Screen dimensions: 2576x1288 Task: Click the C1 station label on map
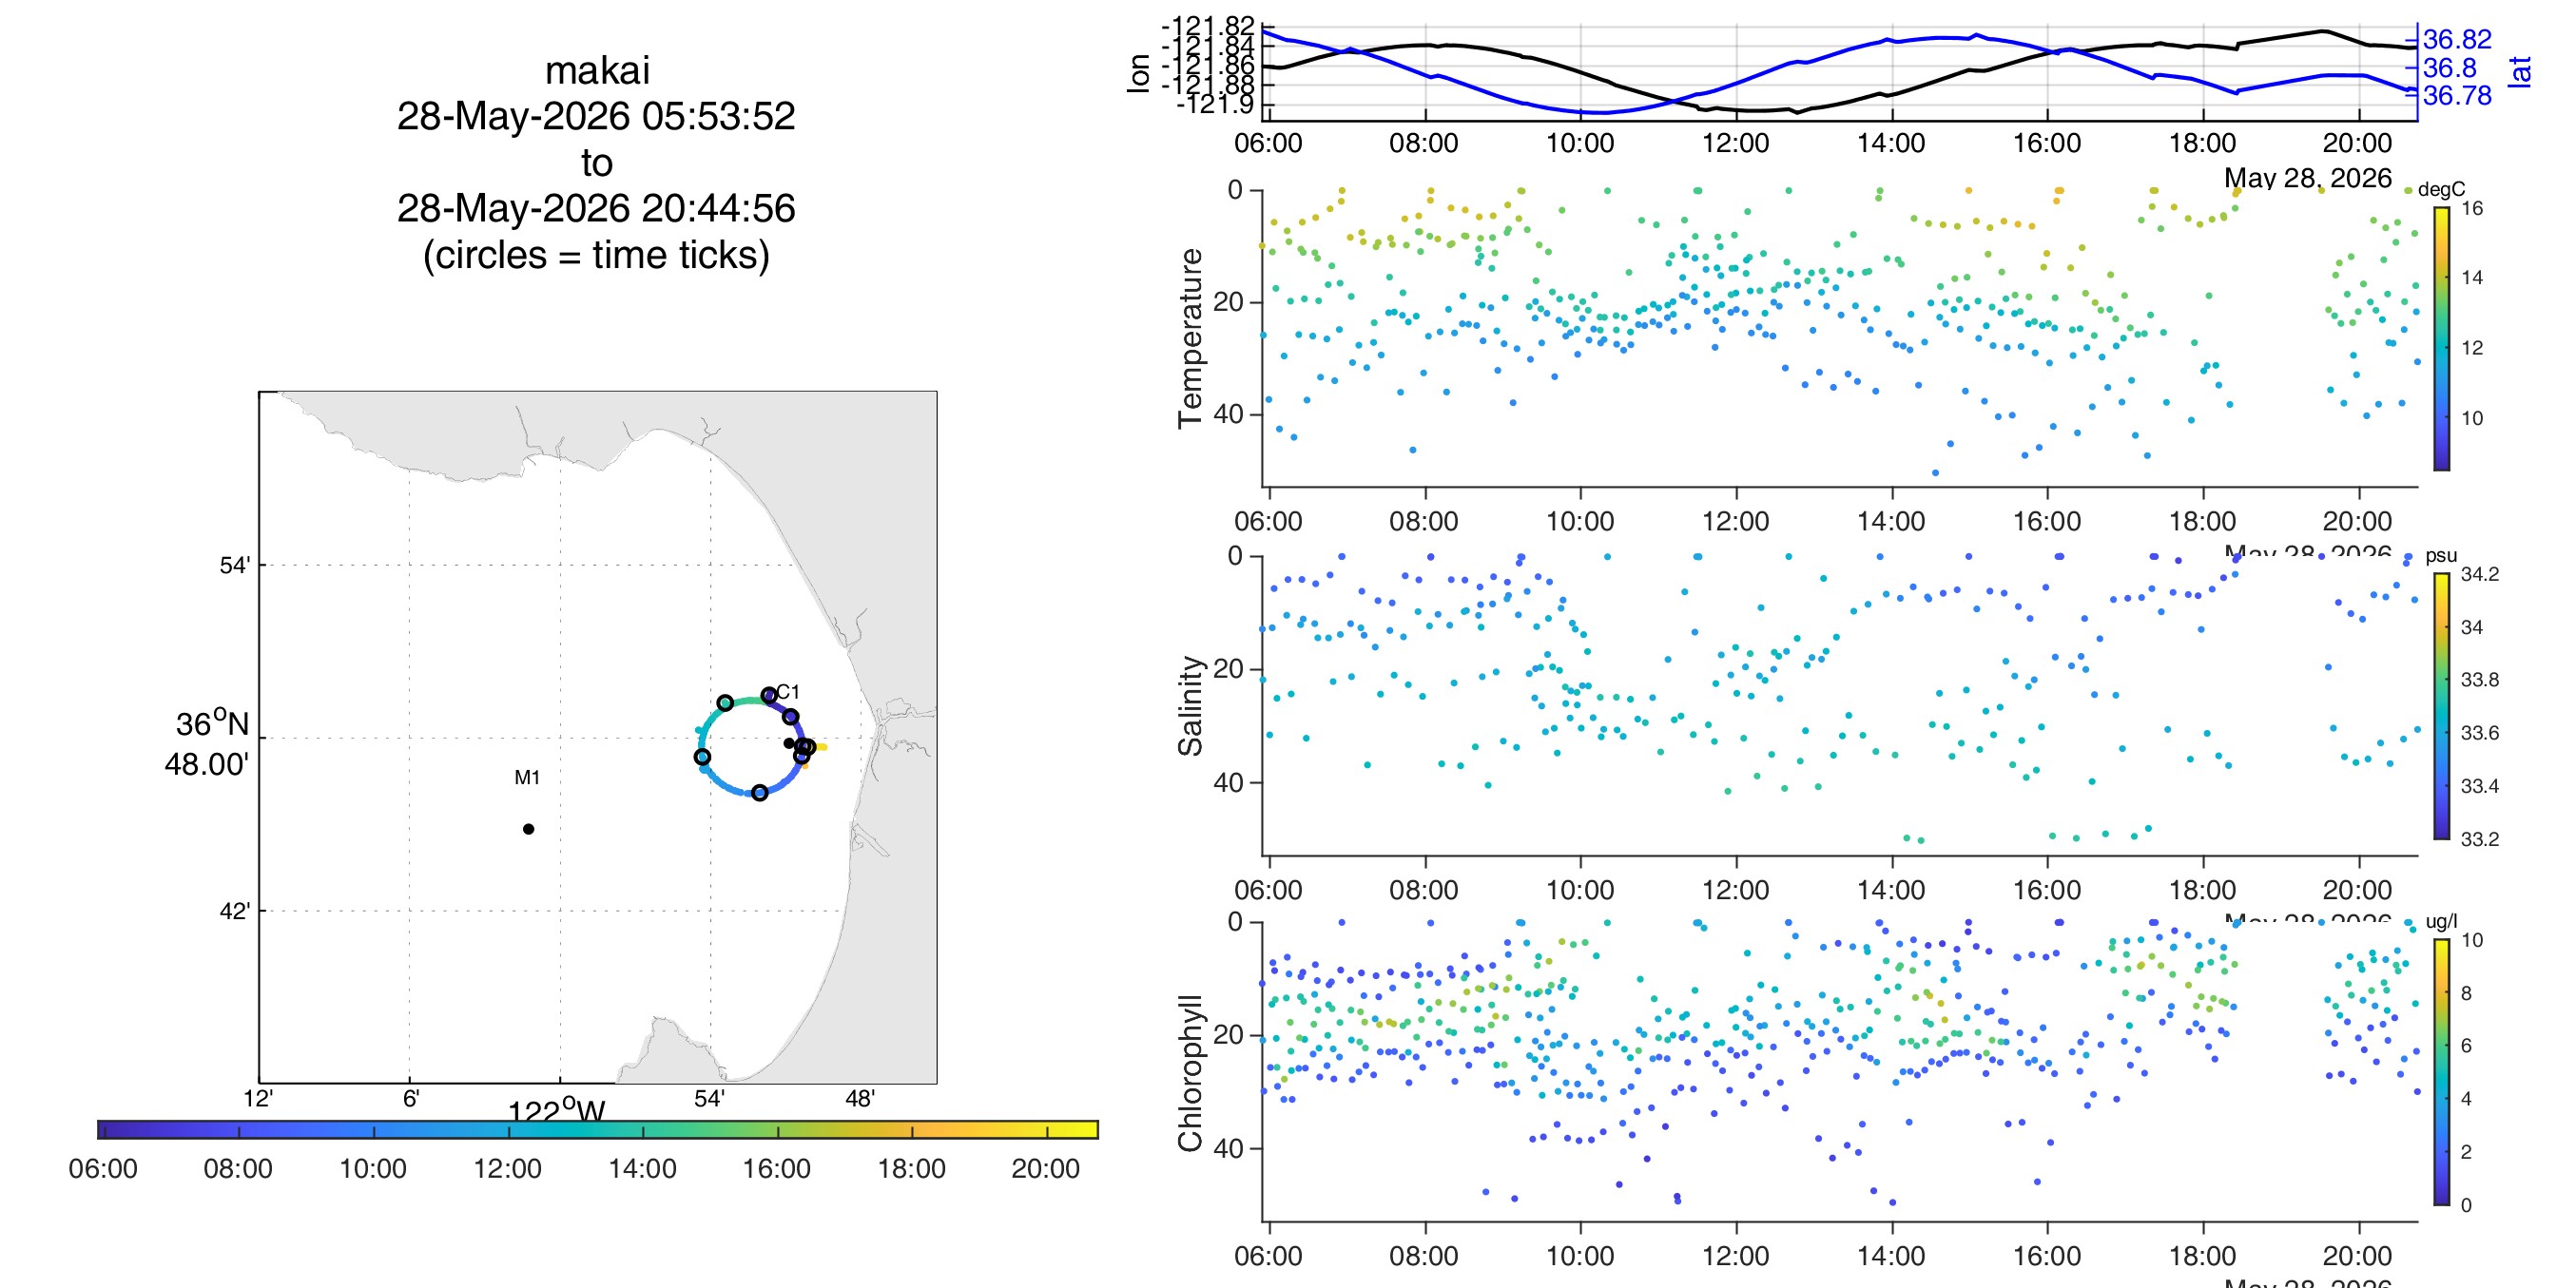(x=788, y=691)
